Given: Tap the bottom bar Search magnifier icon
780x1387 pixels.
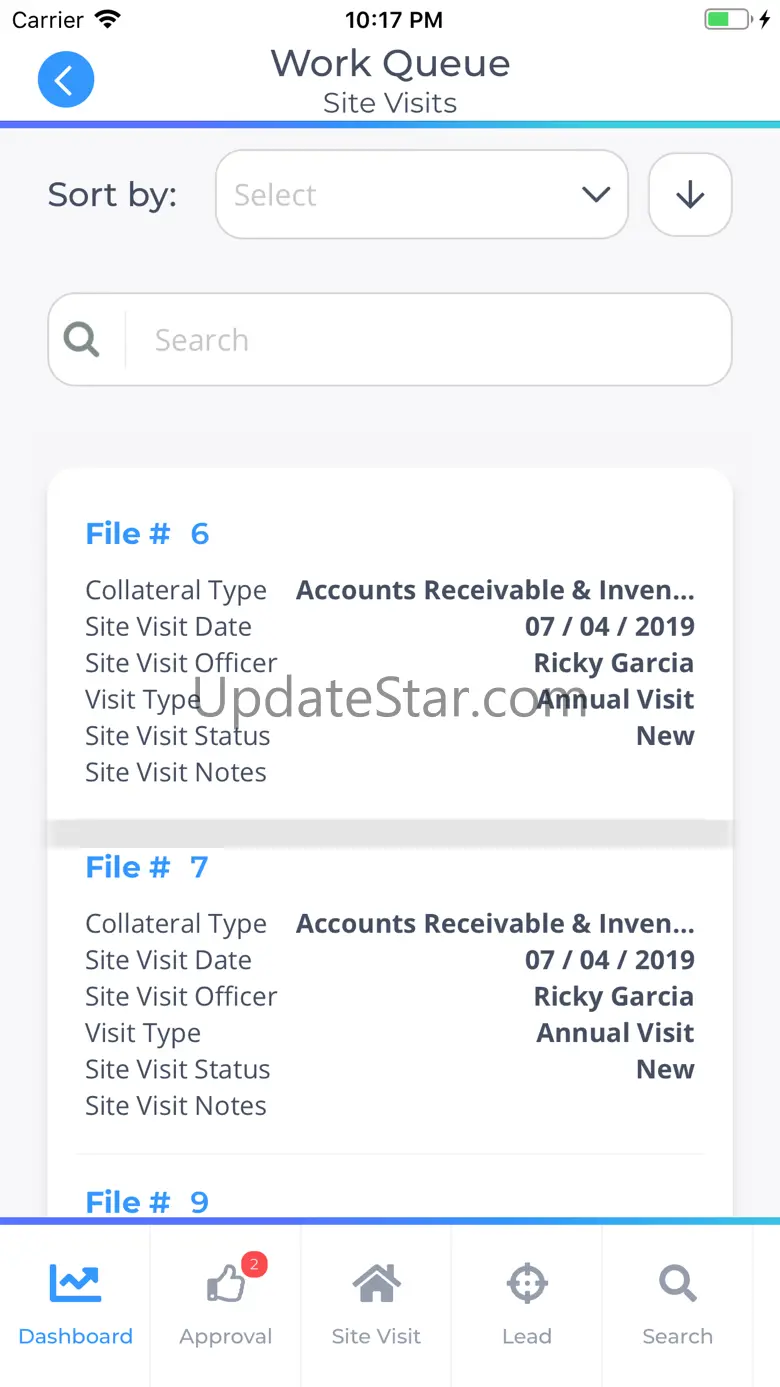Looking at the screenshot, I should click(x=678, y=1283).
